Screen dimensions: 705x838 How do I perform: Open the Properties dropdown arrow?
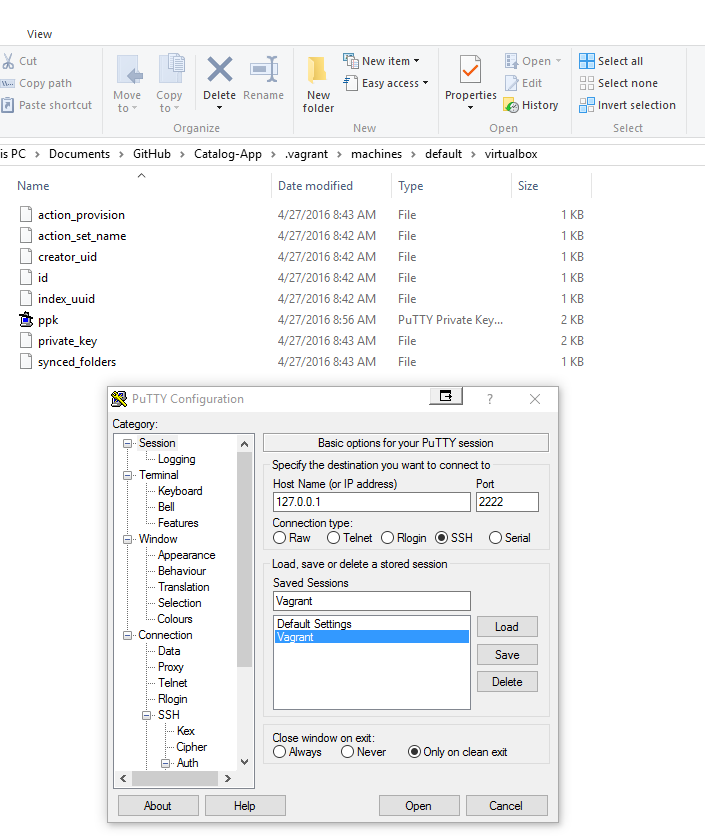(470, 108)
